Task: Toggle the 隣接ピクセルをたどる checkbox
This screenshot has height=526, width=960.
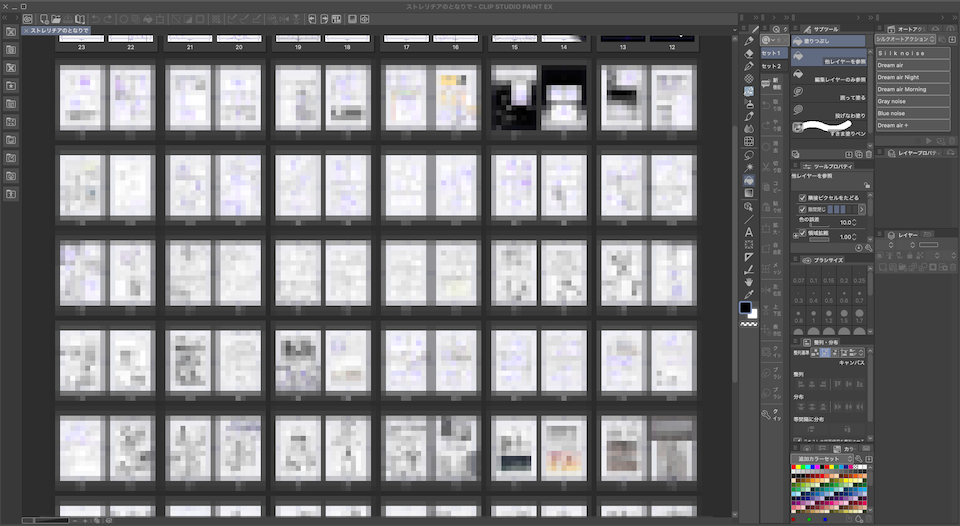Action: tap(803, 198)
